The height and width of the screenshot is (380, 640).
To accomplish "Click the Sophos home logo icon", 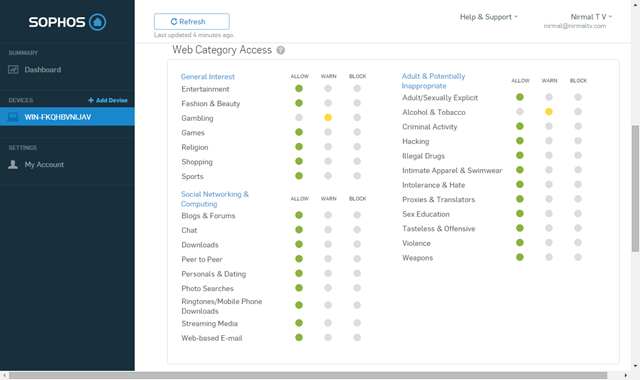I will click(98, 22).
